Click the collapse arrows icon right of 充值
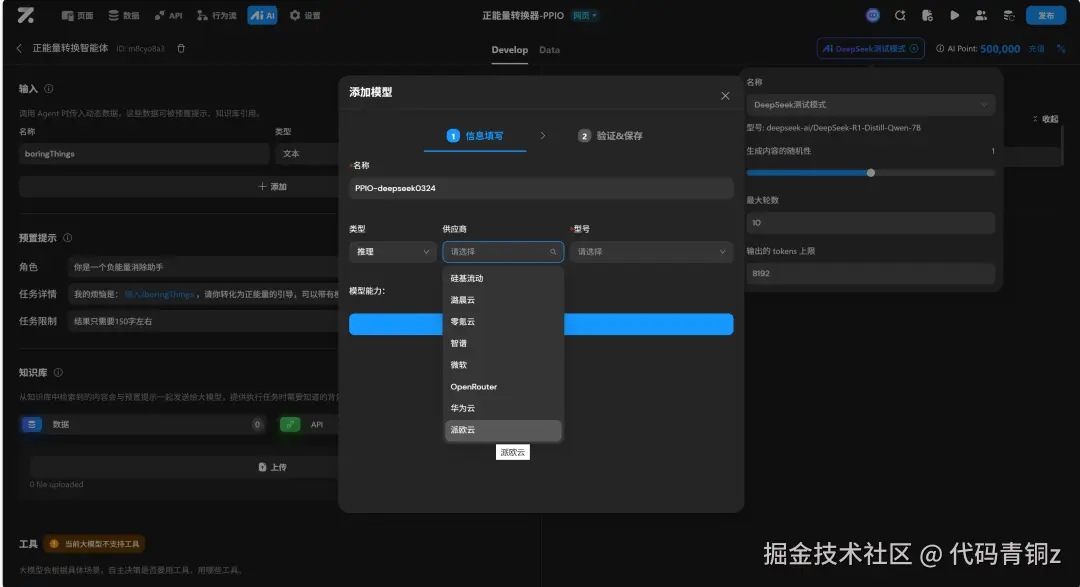Image resolution: width=1080 pixels, height=587 pixels. tap(1061, 48)
